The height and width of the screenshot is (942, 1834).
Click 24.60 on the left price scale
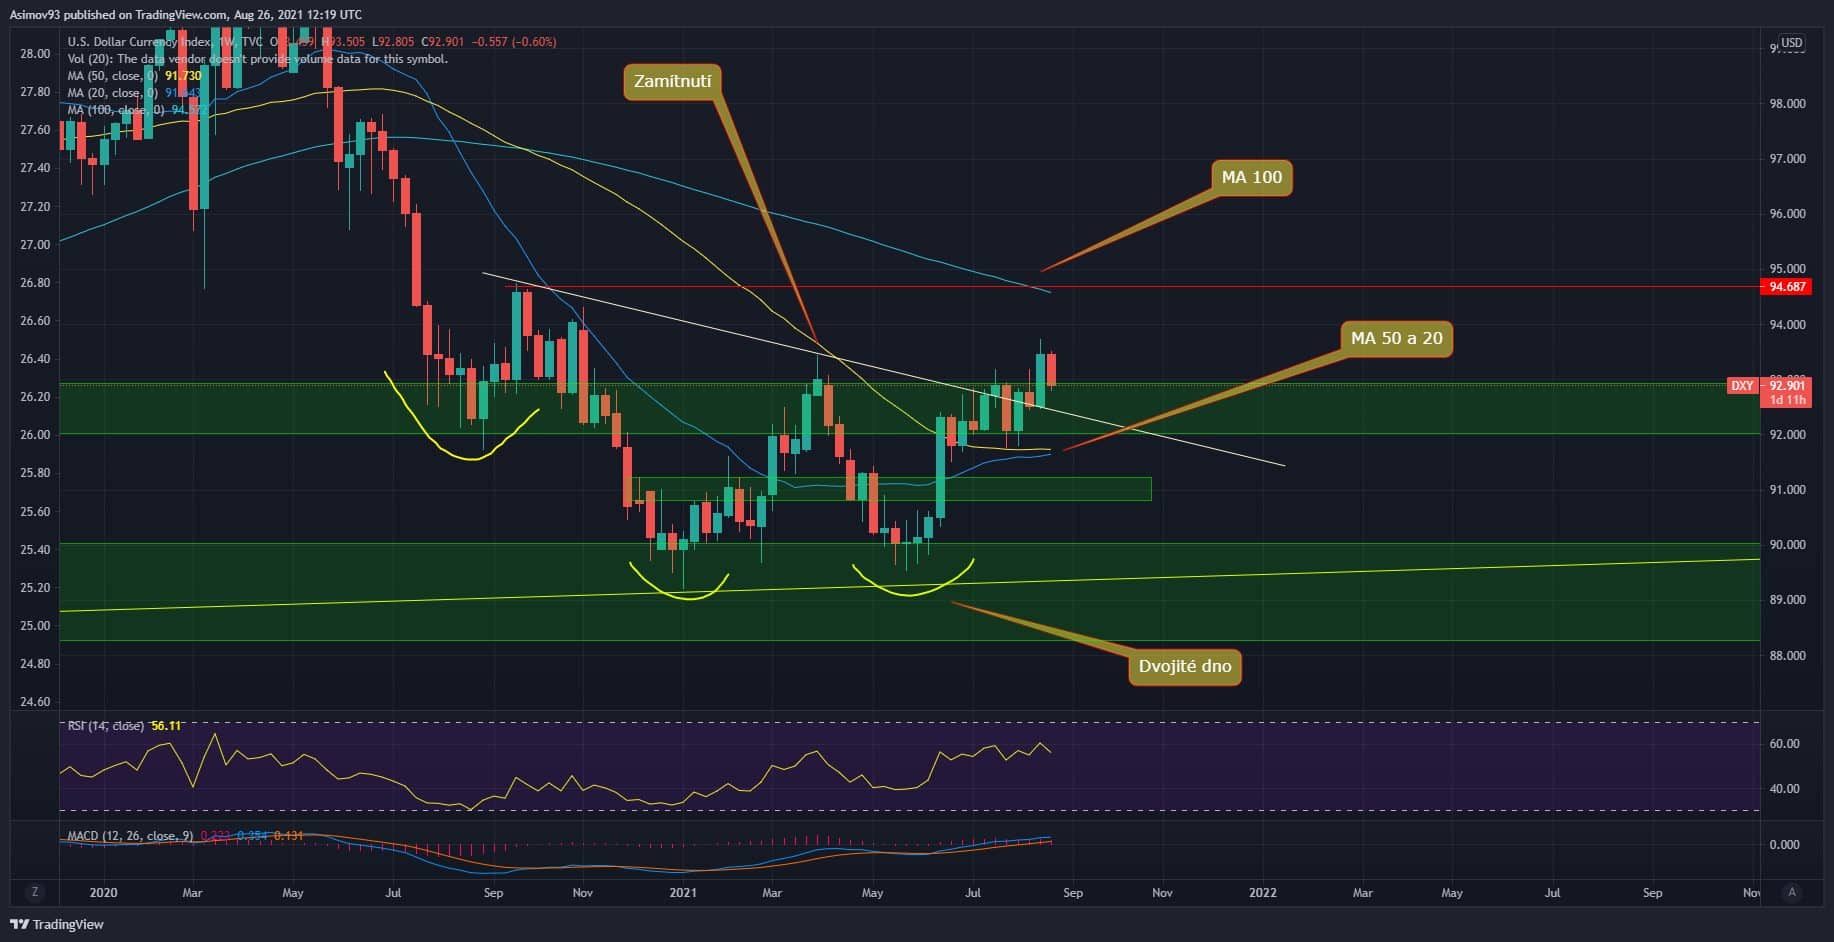pos(35,702)
